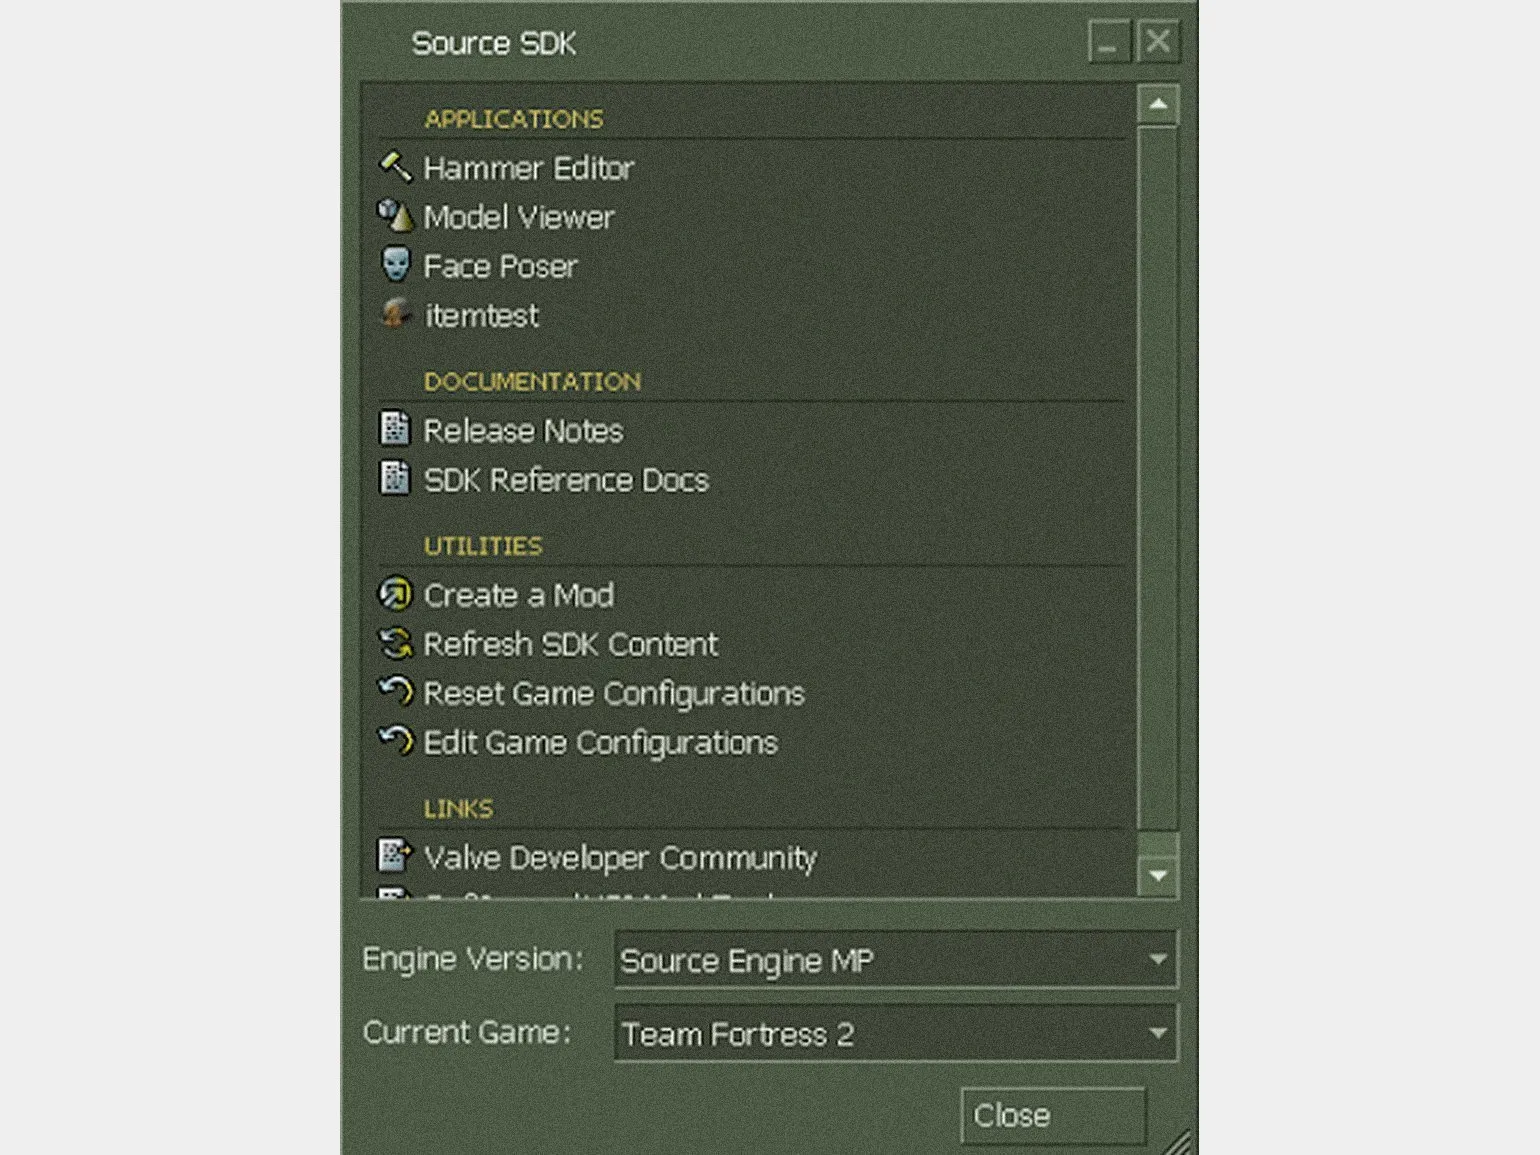Click the Refresh SDK Content arrows icon
This screenshot has width=1540, height=1155.
point(395,643)
